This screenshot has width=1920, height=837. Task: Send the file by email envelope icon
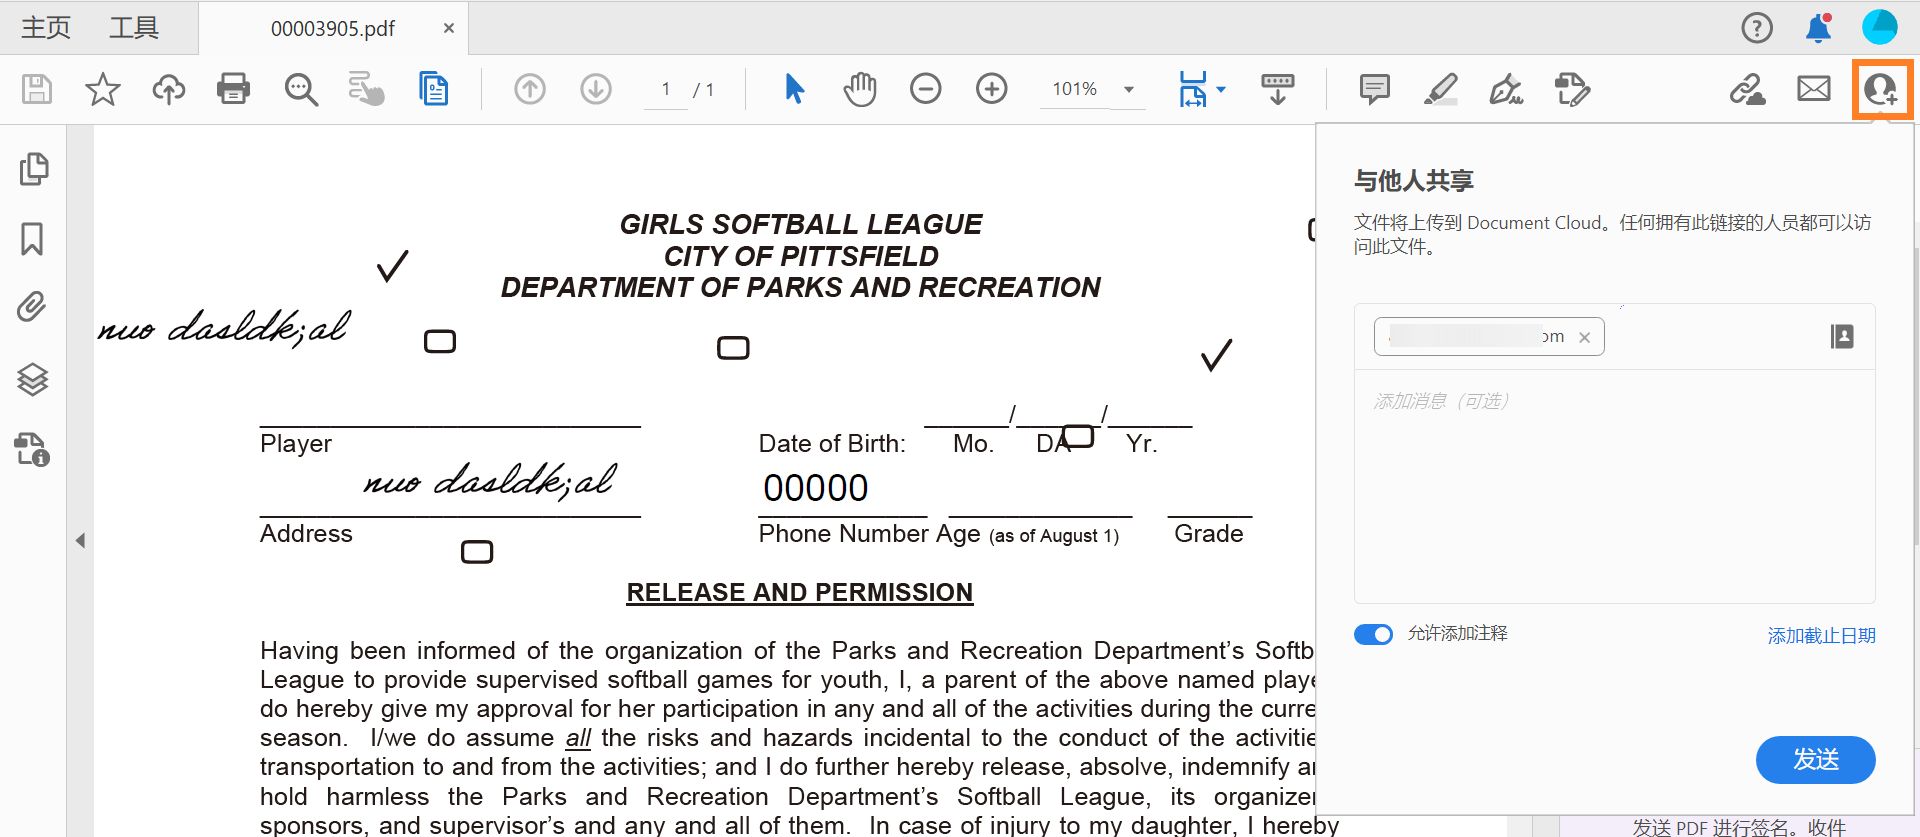click(x=1814, y=89)
